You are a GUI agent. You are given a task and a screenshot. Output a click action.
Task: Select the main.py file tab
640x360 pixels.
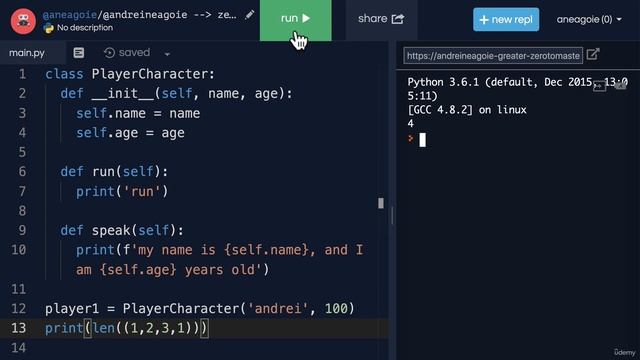click(x=27, y=53)
